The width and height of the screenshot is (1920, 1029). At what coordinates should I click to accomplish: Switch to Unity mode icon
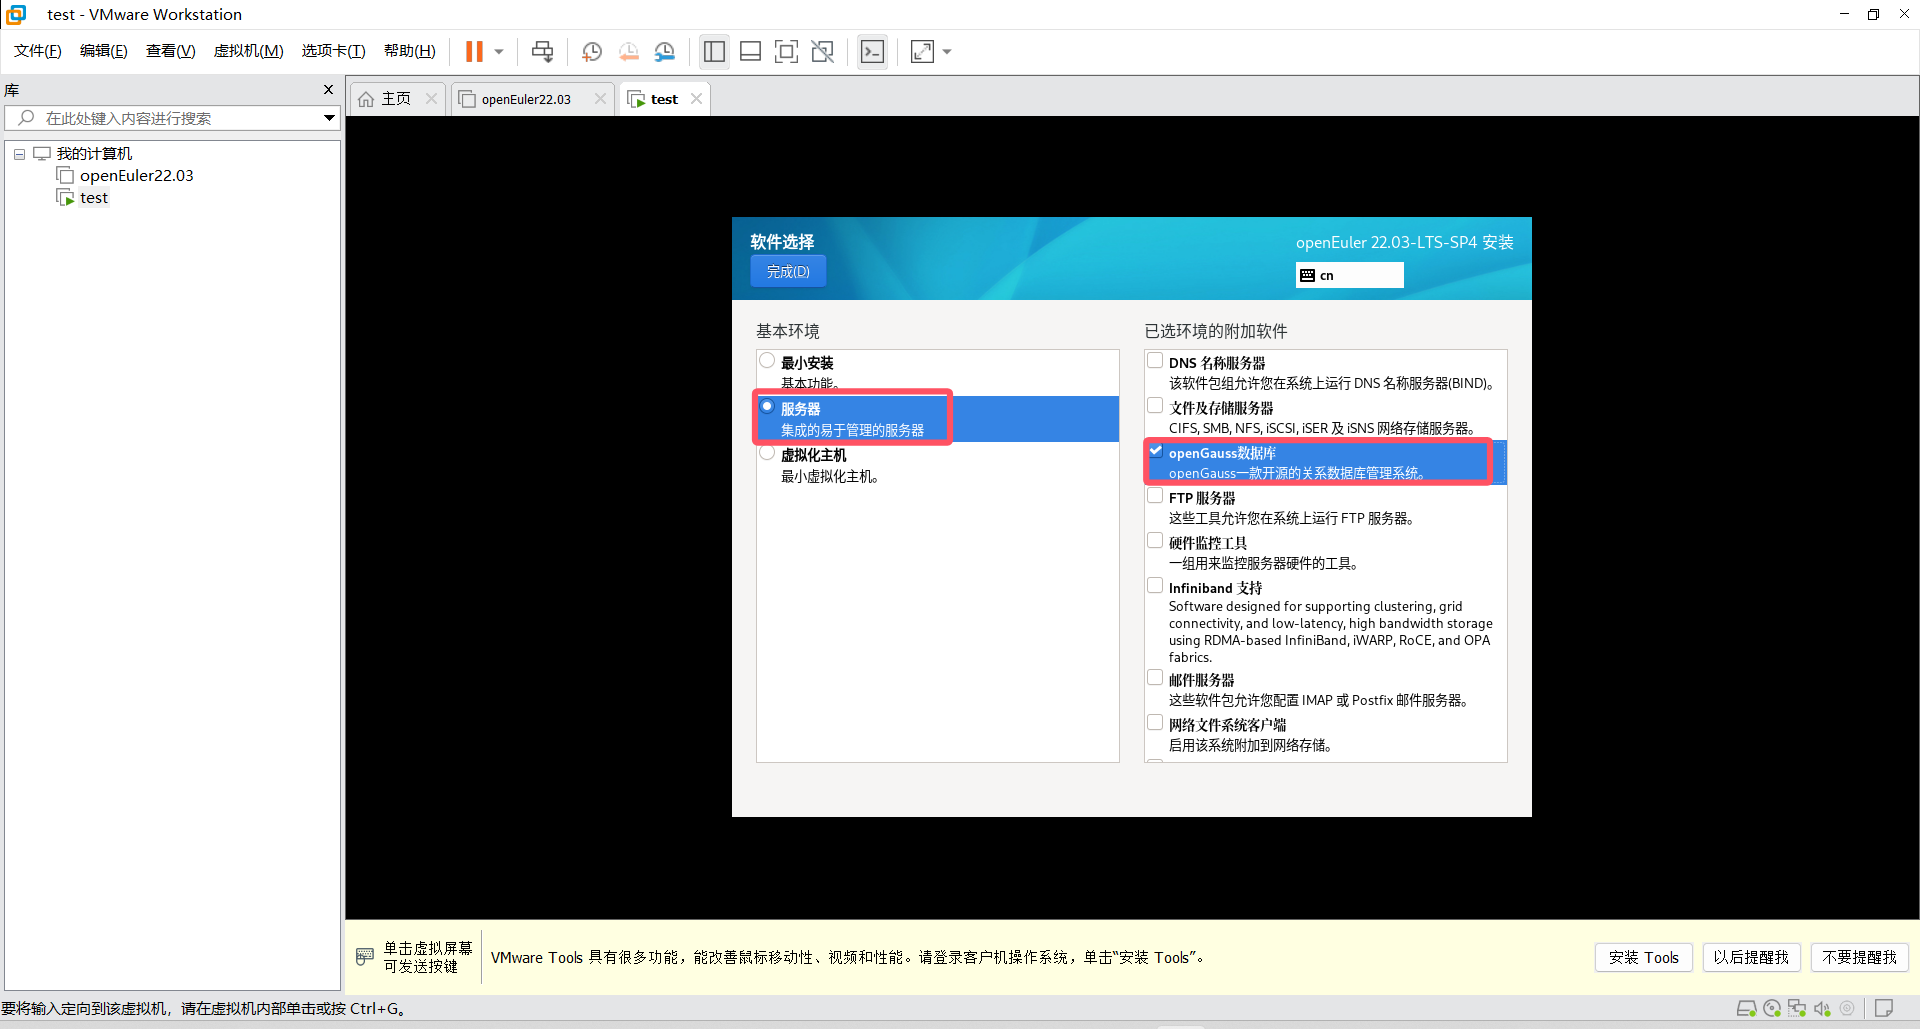pos(823,51)
